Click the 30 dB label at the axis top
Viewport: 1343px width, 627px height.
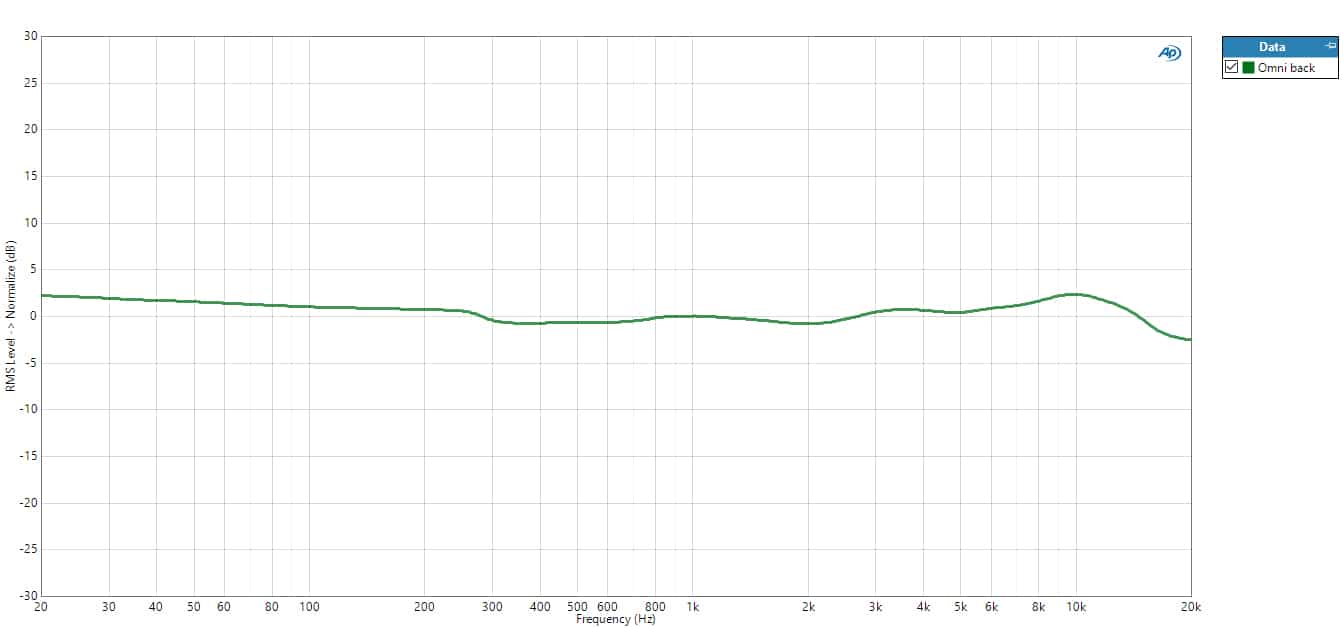click(x=30, y=36)
